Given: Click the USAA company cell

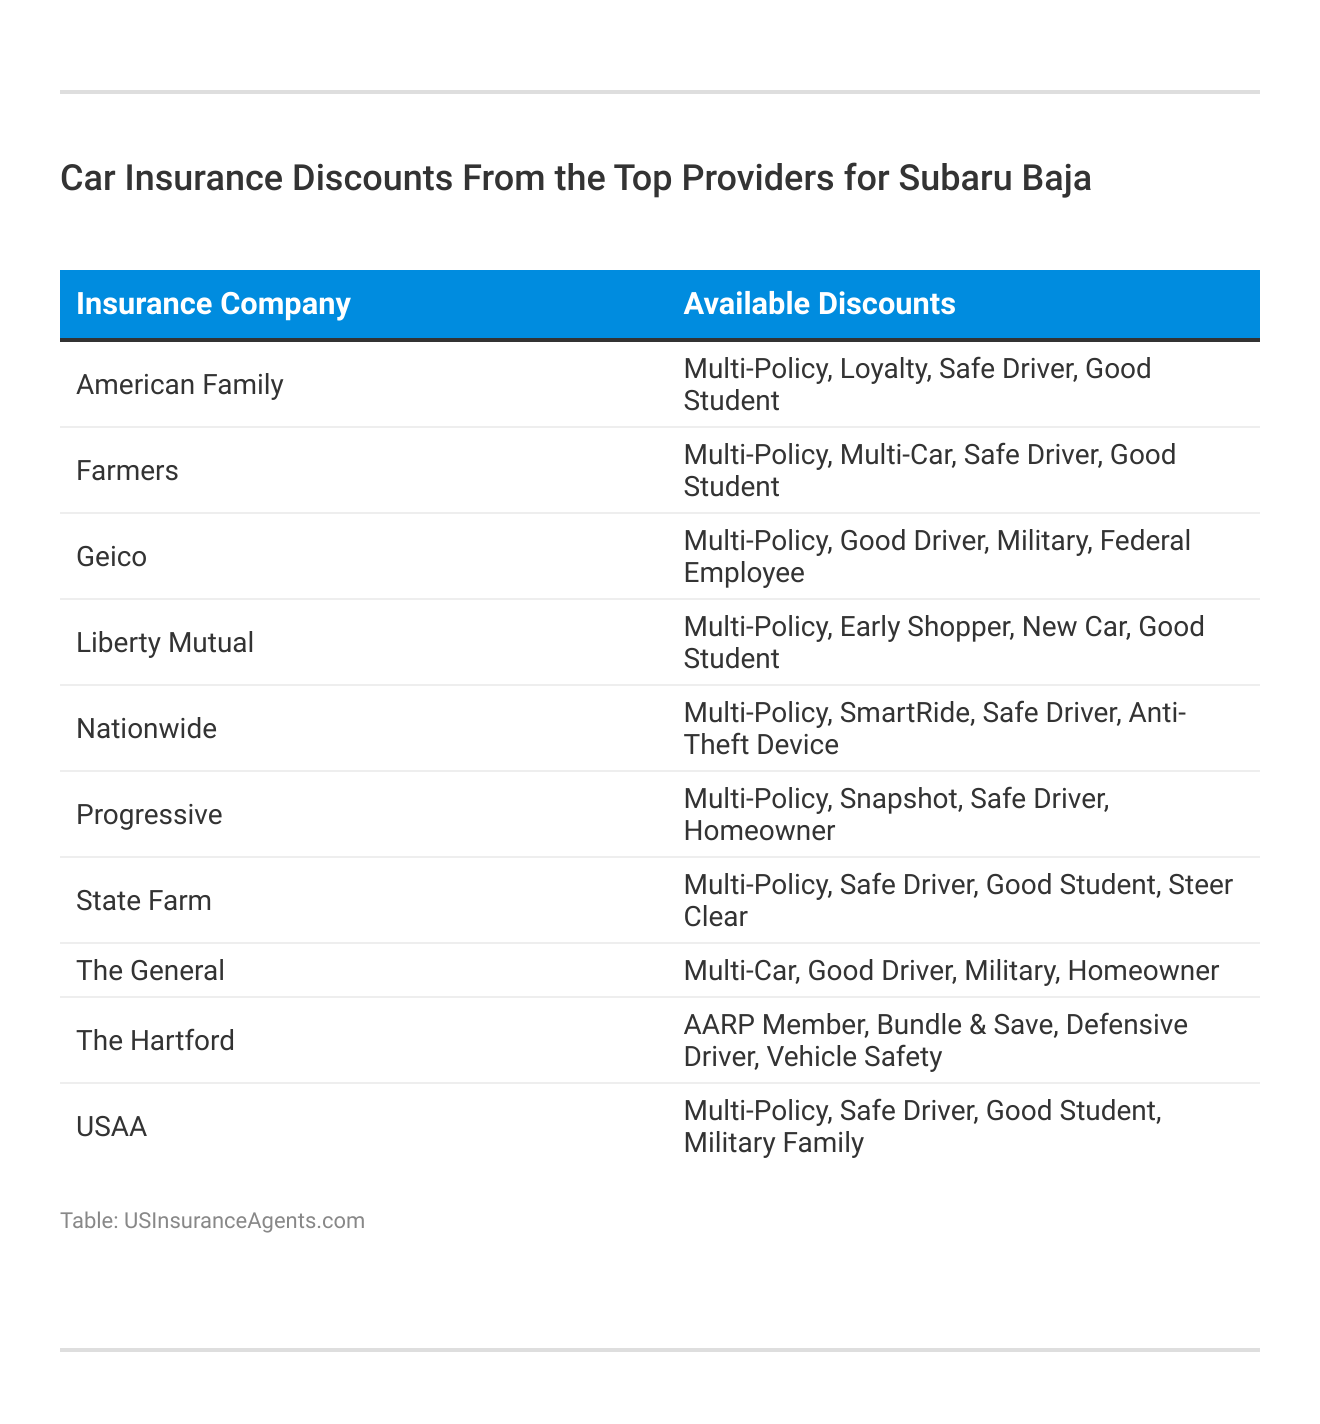Looking at the screenshot, I should coord(111,1127).
